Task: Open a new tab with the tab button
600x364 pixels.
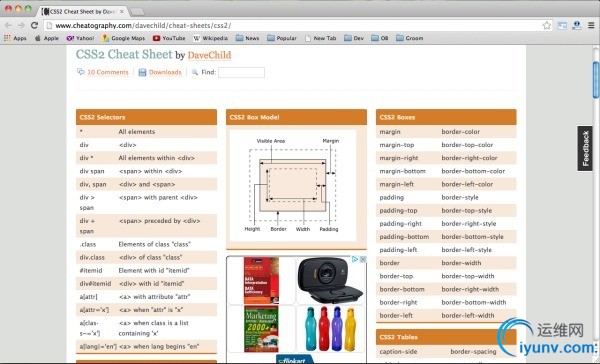Action: [138, 12]
